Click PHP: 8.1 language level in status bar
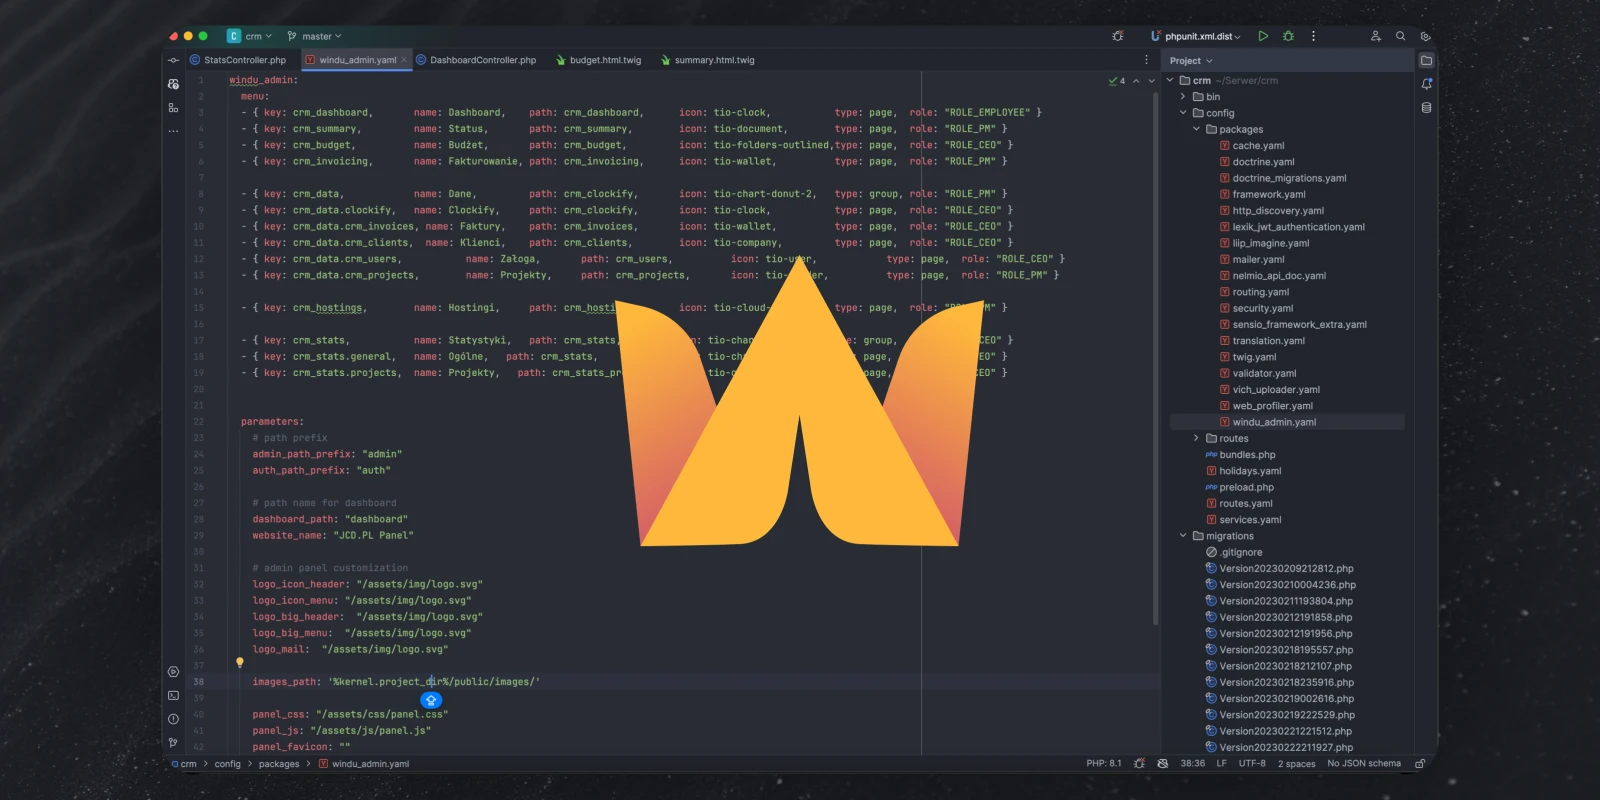This screenshot has height=800, width=1600. pyautogui.click(x=1104, y=764)
